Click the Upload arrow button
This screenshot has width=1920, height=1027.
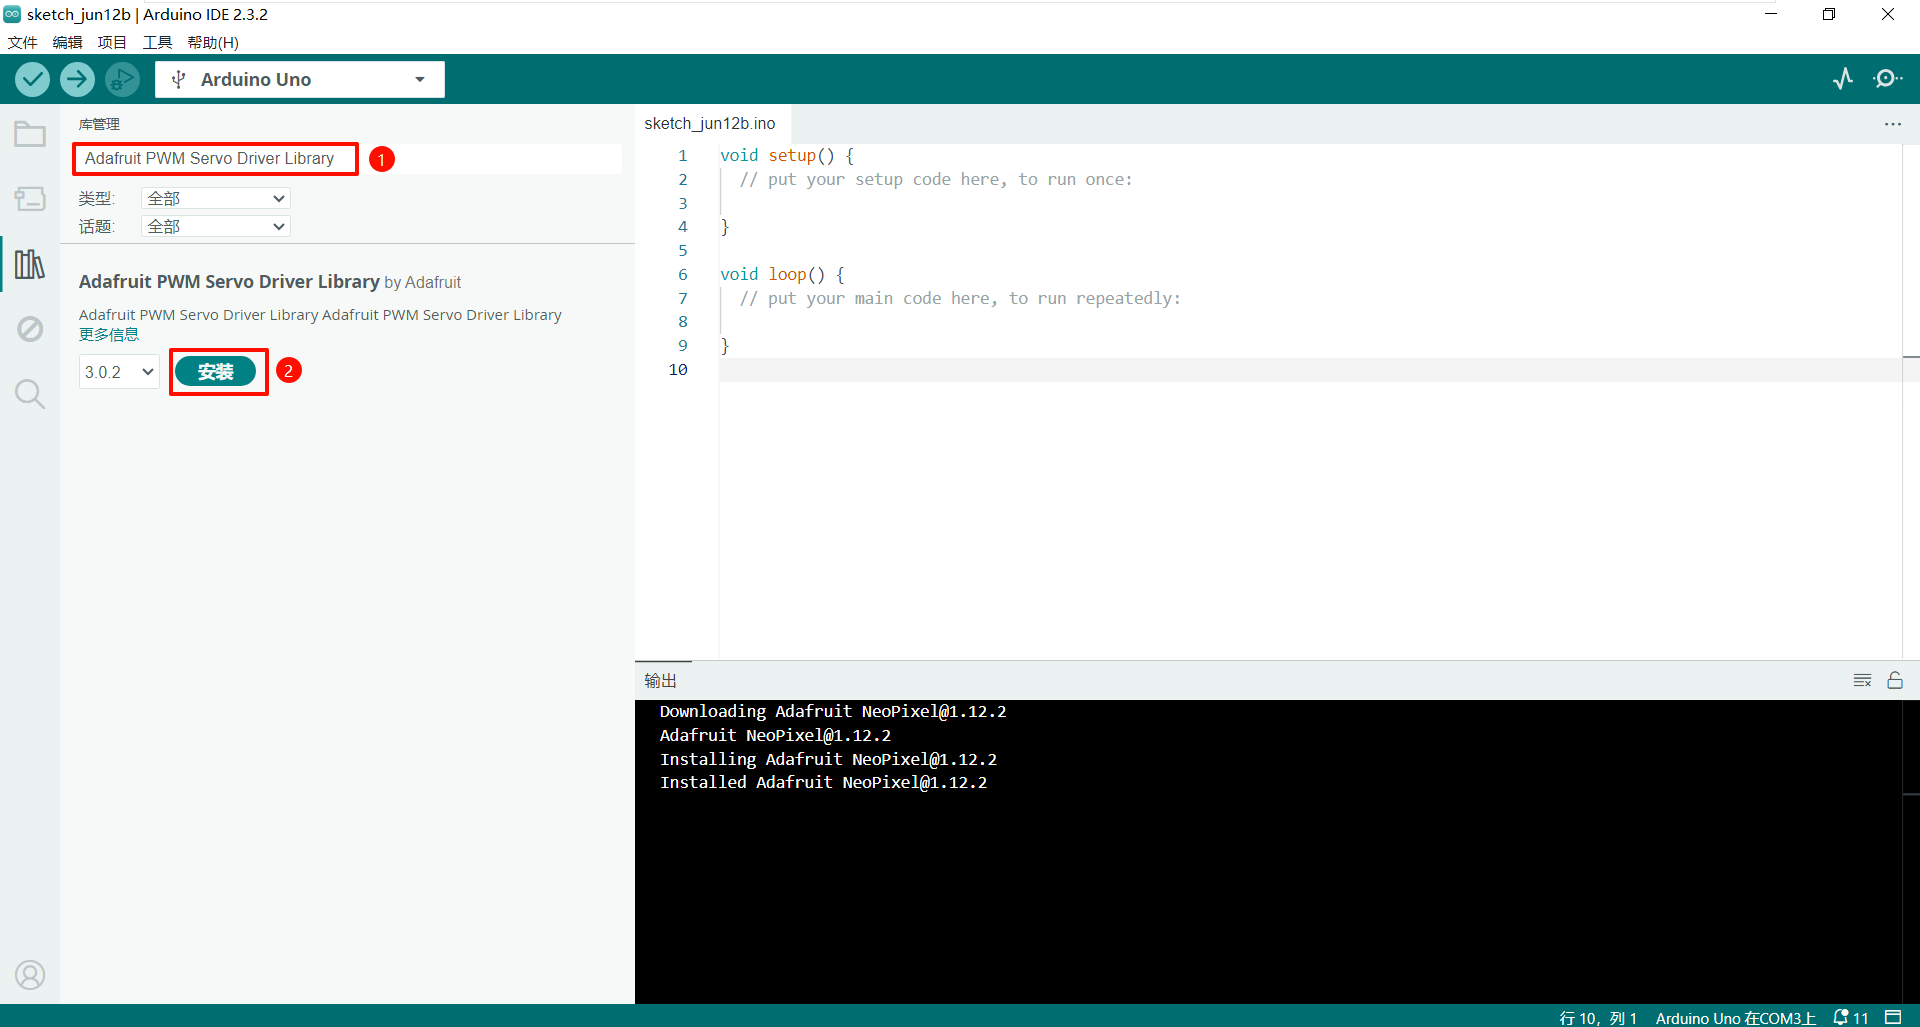(77, 79)
